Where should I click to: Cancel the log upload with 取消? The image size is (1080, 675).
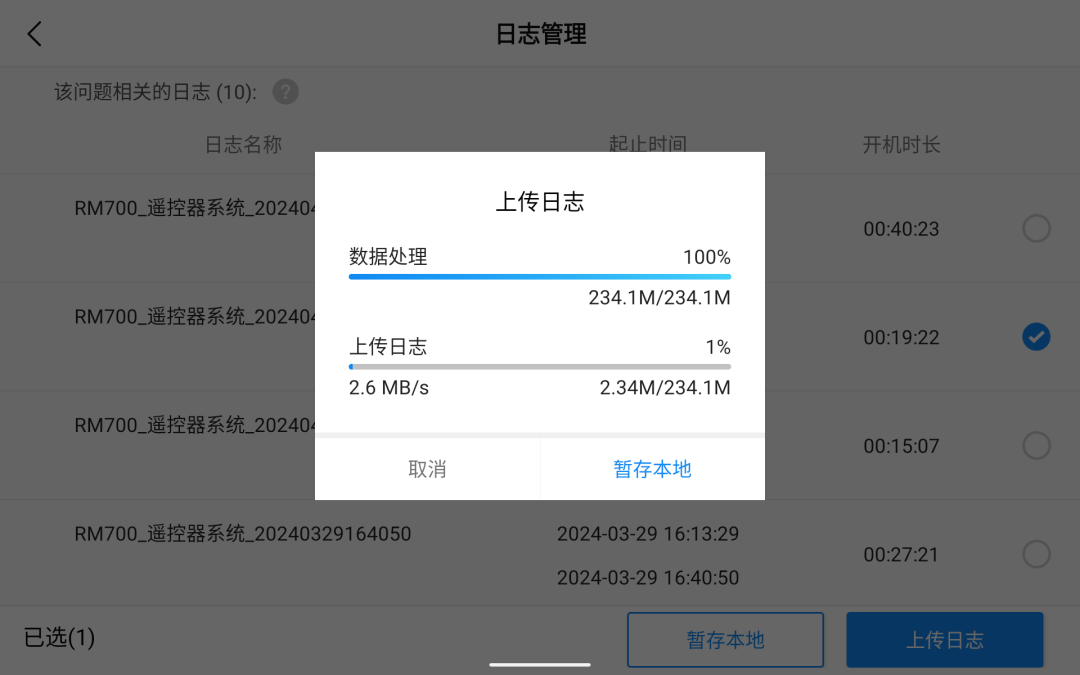(x=427, y=469)
